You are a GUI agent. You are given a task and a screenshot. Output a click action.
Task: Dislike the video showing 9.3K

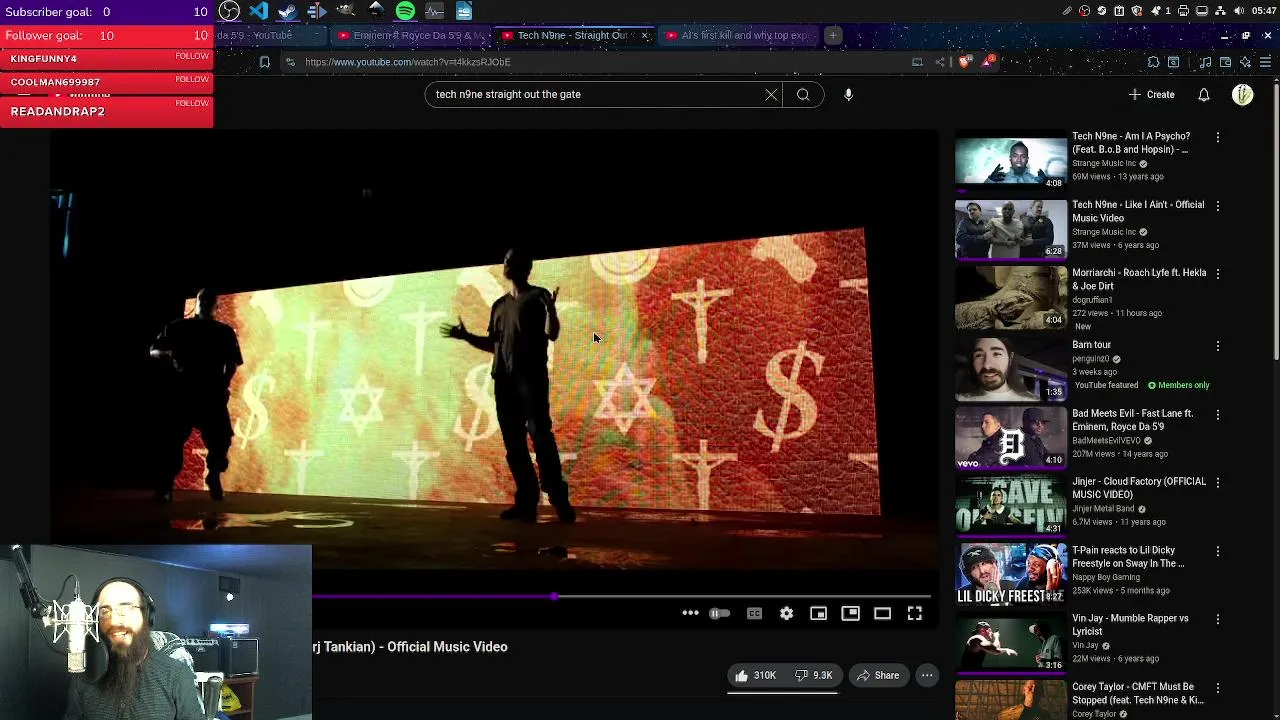[x=813, y=676]
